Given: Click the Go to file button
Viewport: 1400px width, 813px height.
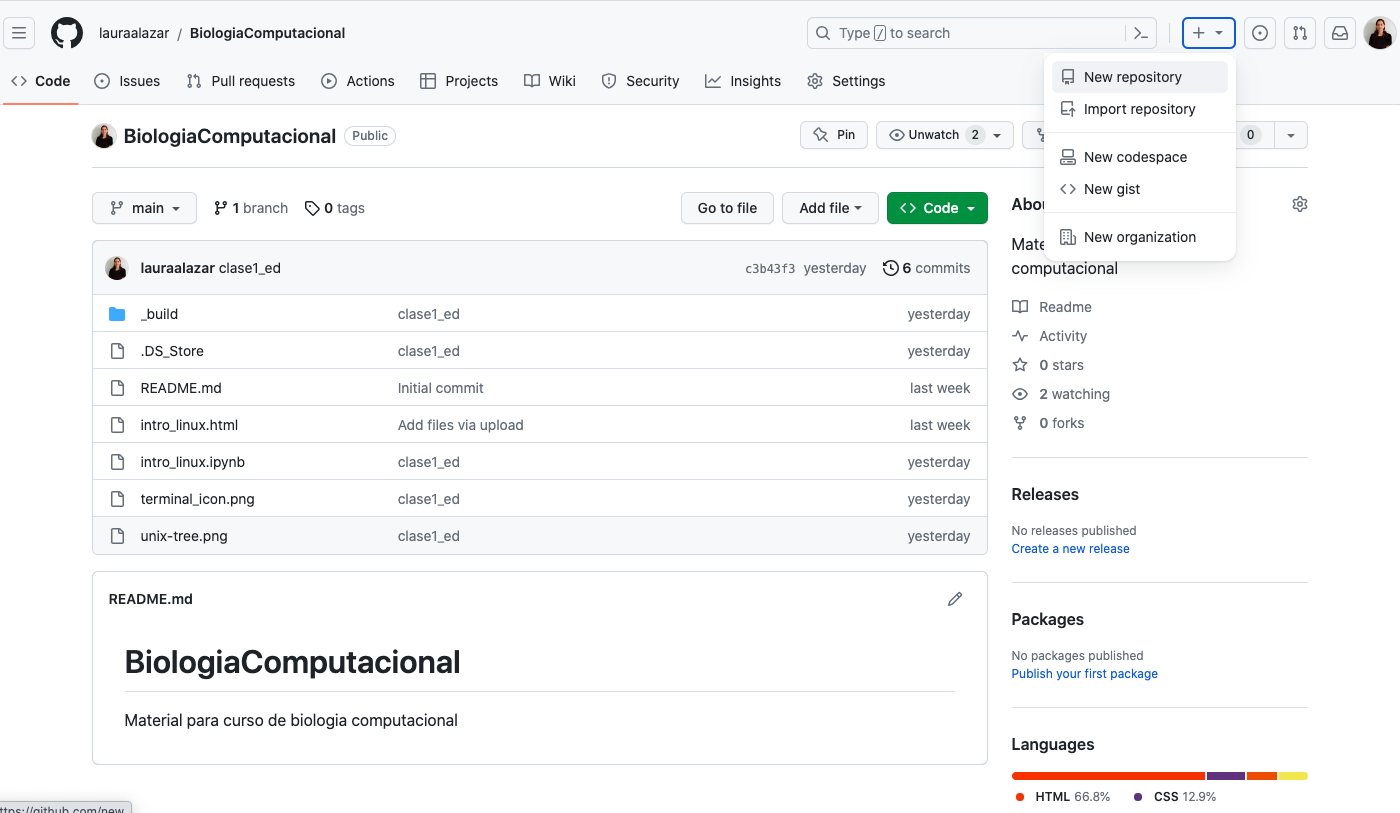Looking at the screenshot, I should pos(727,208).
